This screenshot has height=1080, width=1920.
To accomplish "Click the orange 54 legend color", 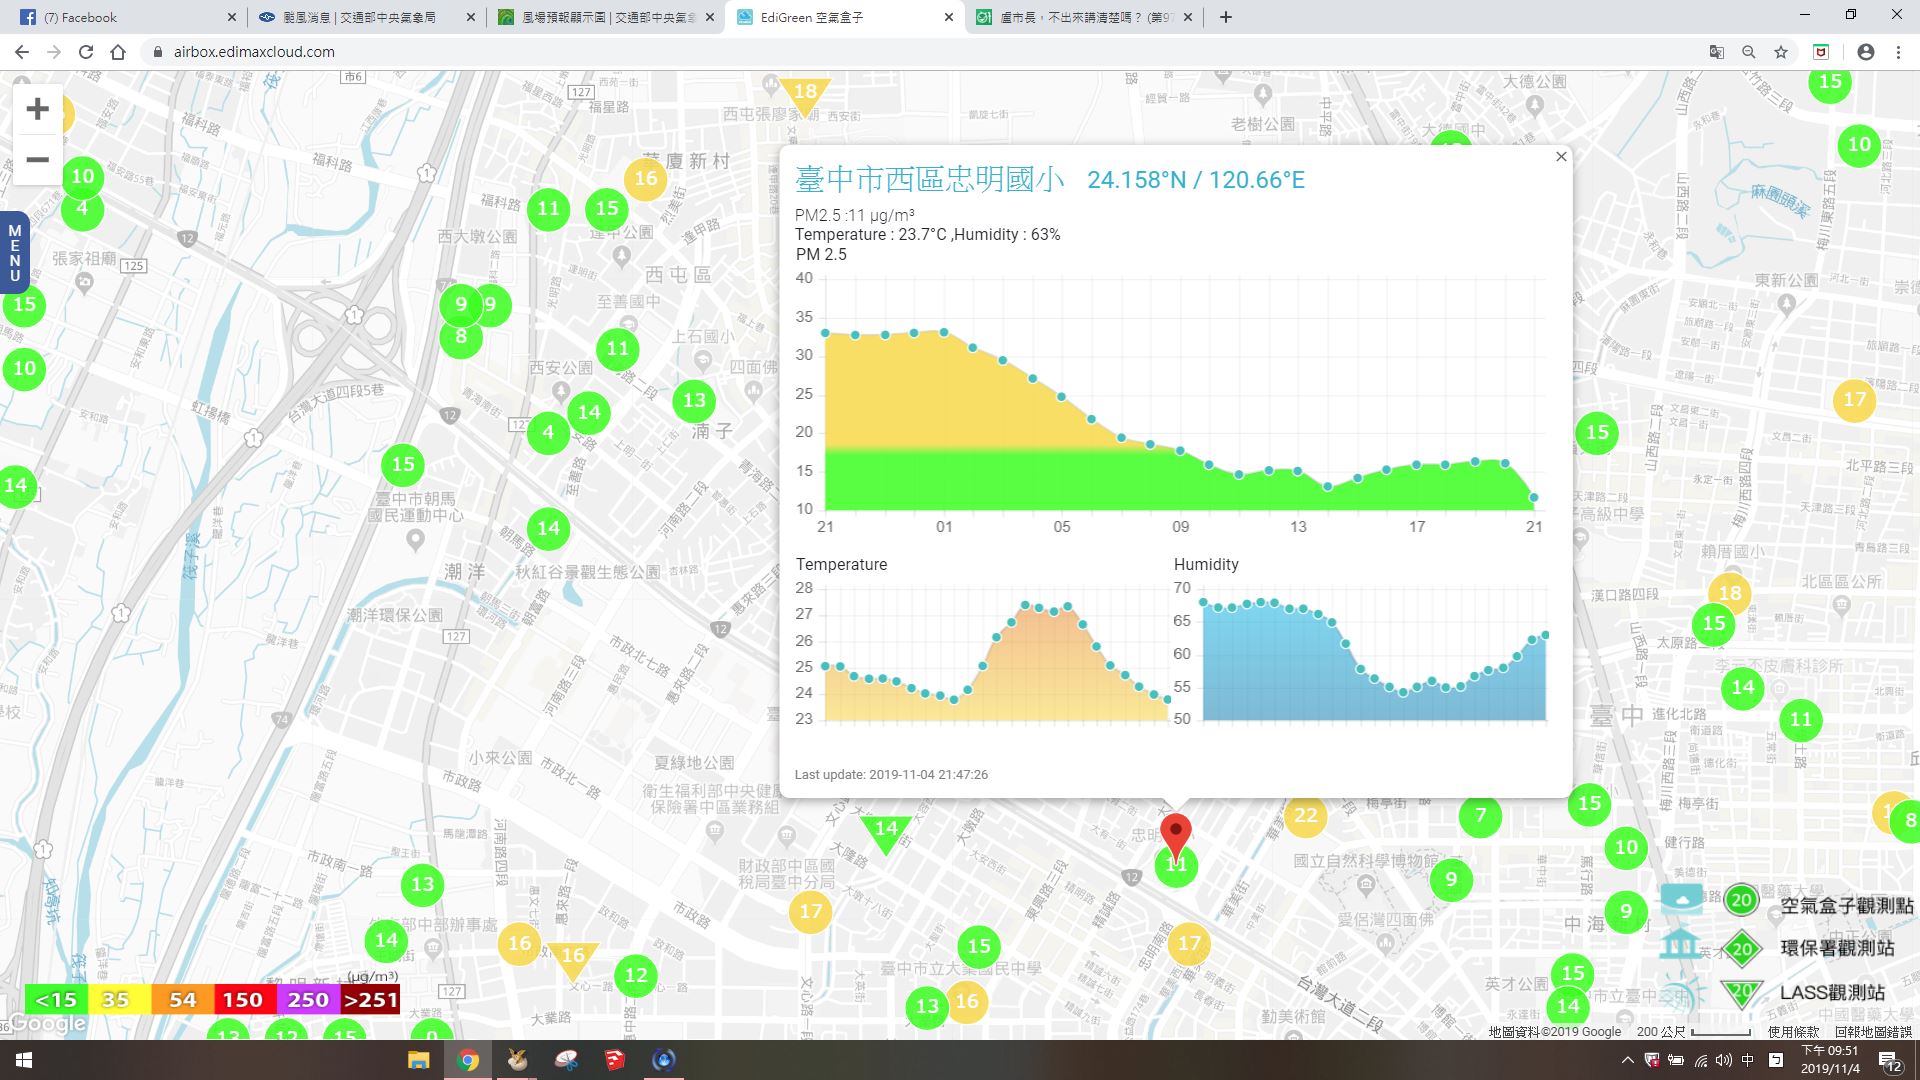I will point(183,999).
